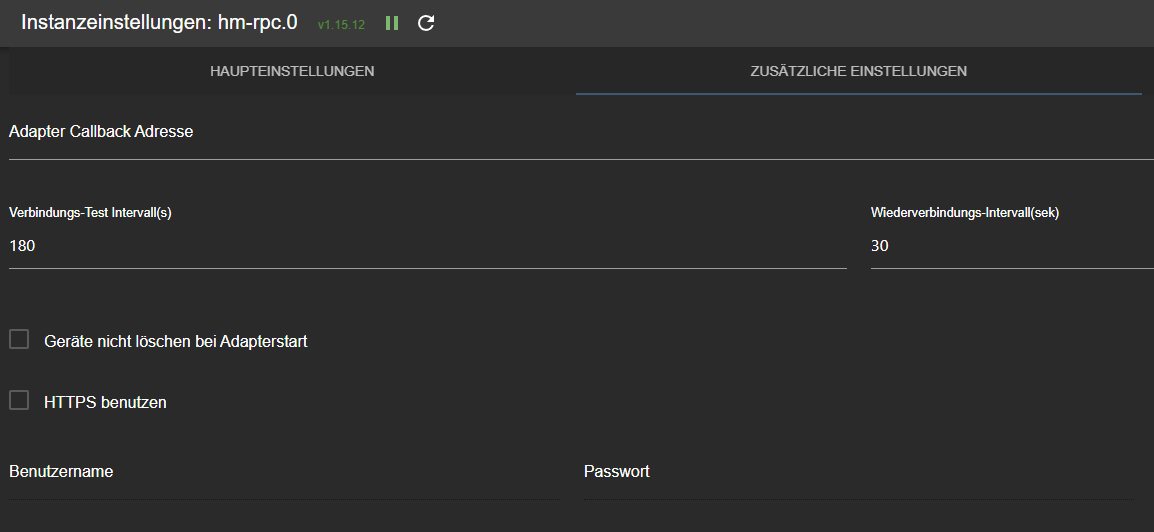
Task: Enable the 'Geräte nicht löschen bei Adapterstart' checkbox
Action: point(19,339)
